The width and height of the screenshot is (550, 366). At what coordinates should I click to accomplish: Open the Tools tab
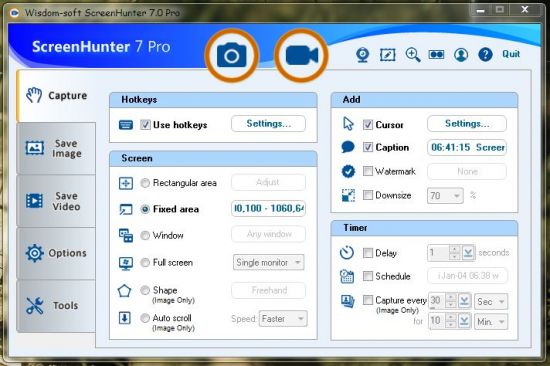pyautogui.click(x=56, y=306)
